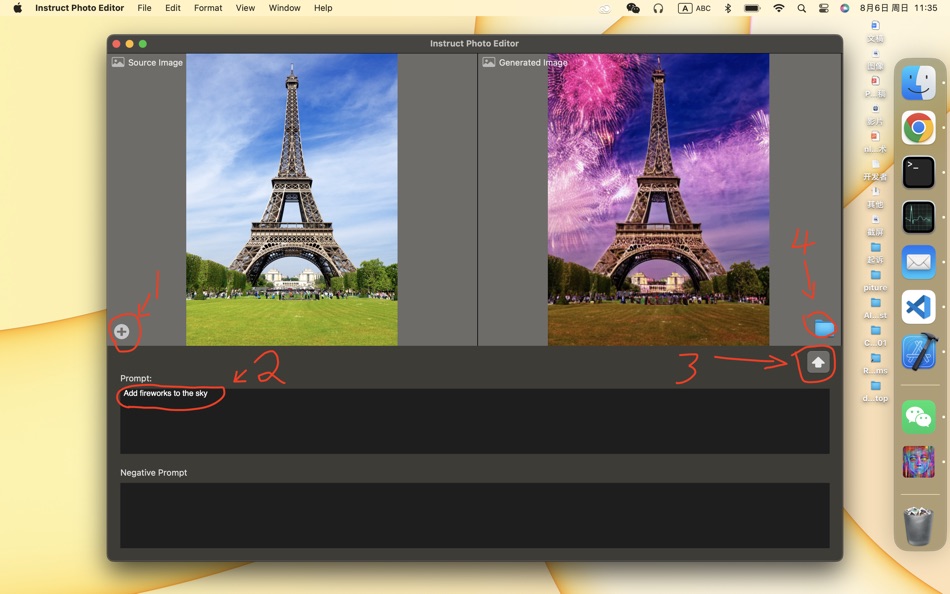Open the Edit menu
The width and height of the screenshot is (950, 594).
click(173, 8)
